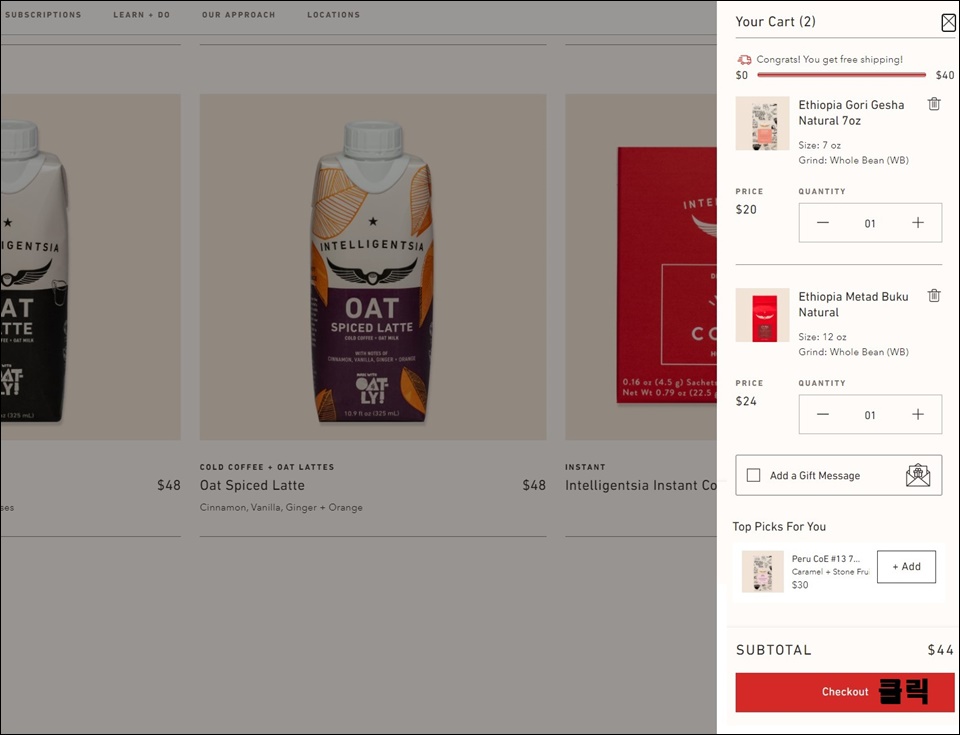The image size is (960, 735).
Task: Click the Ethiopia Gori Gesha $20 price
Action: pos(746,209)
